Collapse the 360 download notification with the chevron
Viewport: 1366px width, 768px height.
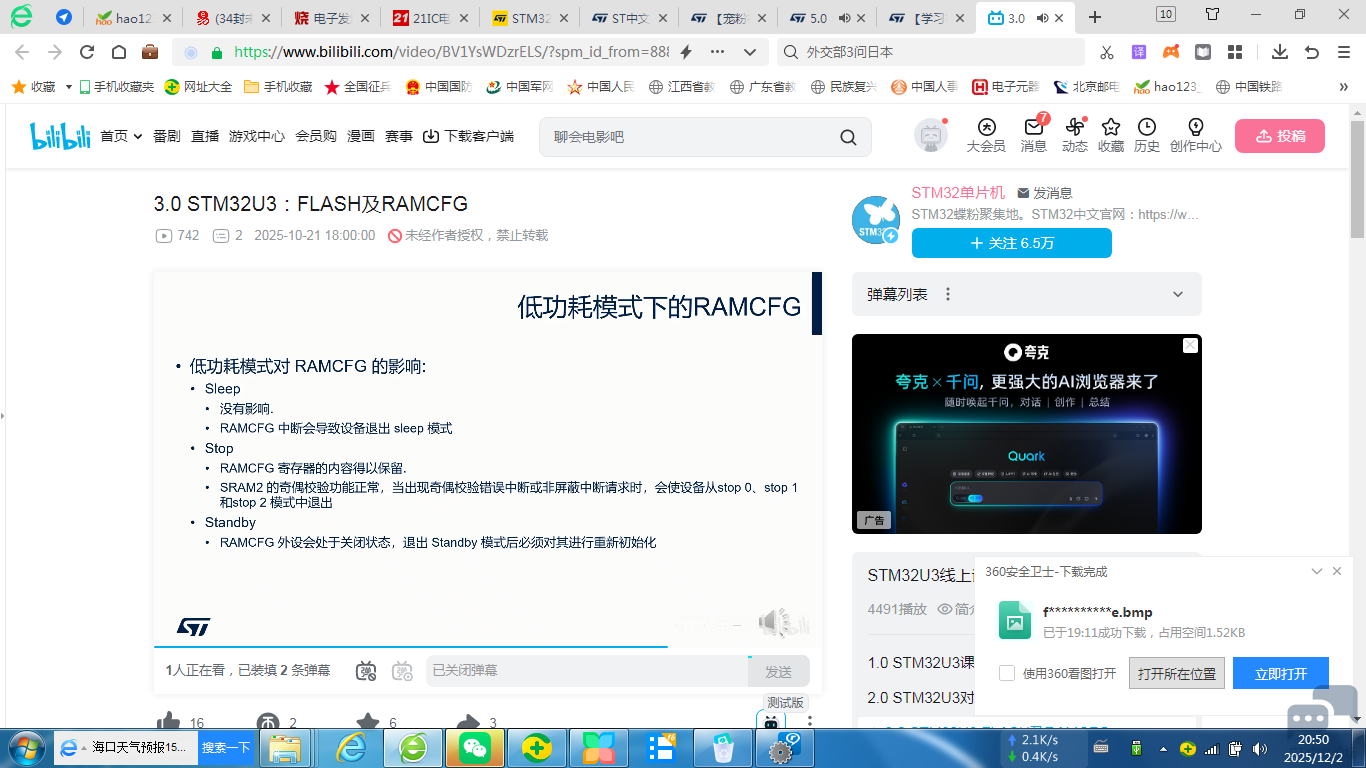1317,571
